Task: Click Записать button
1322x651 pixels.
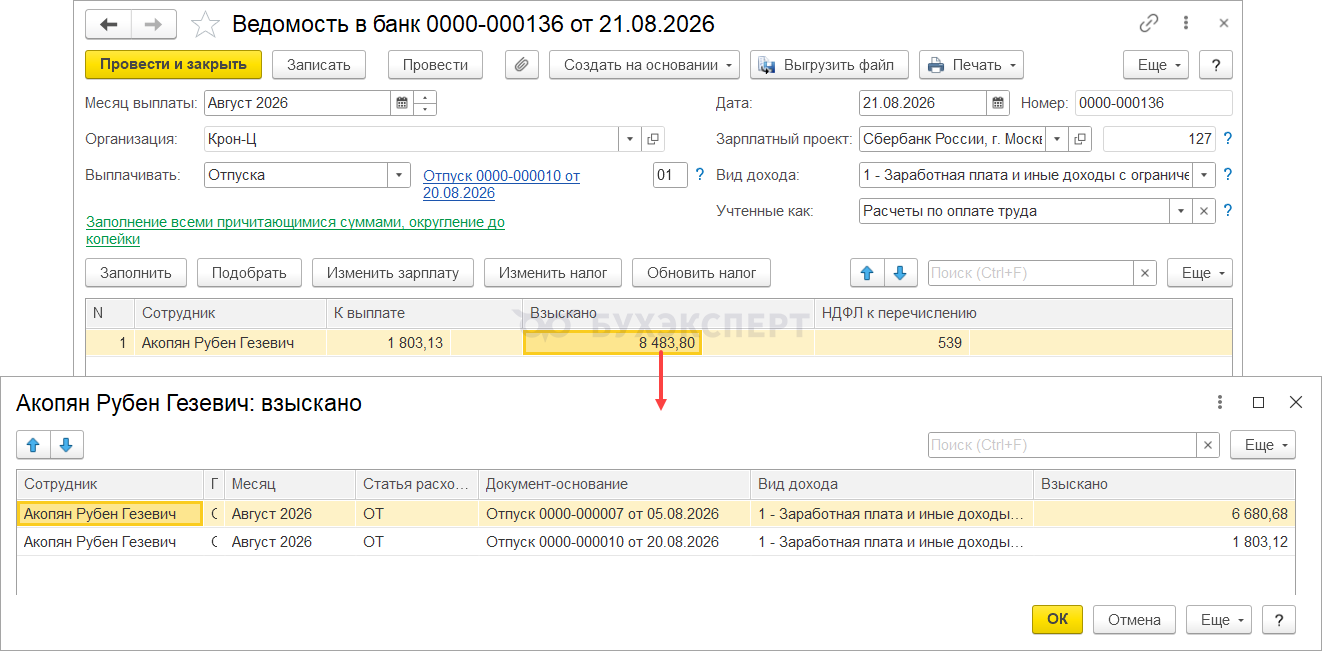Action: 319,65
